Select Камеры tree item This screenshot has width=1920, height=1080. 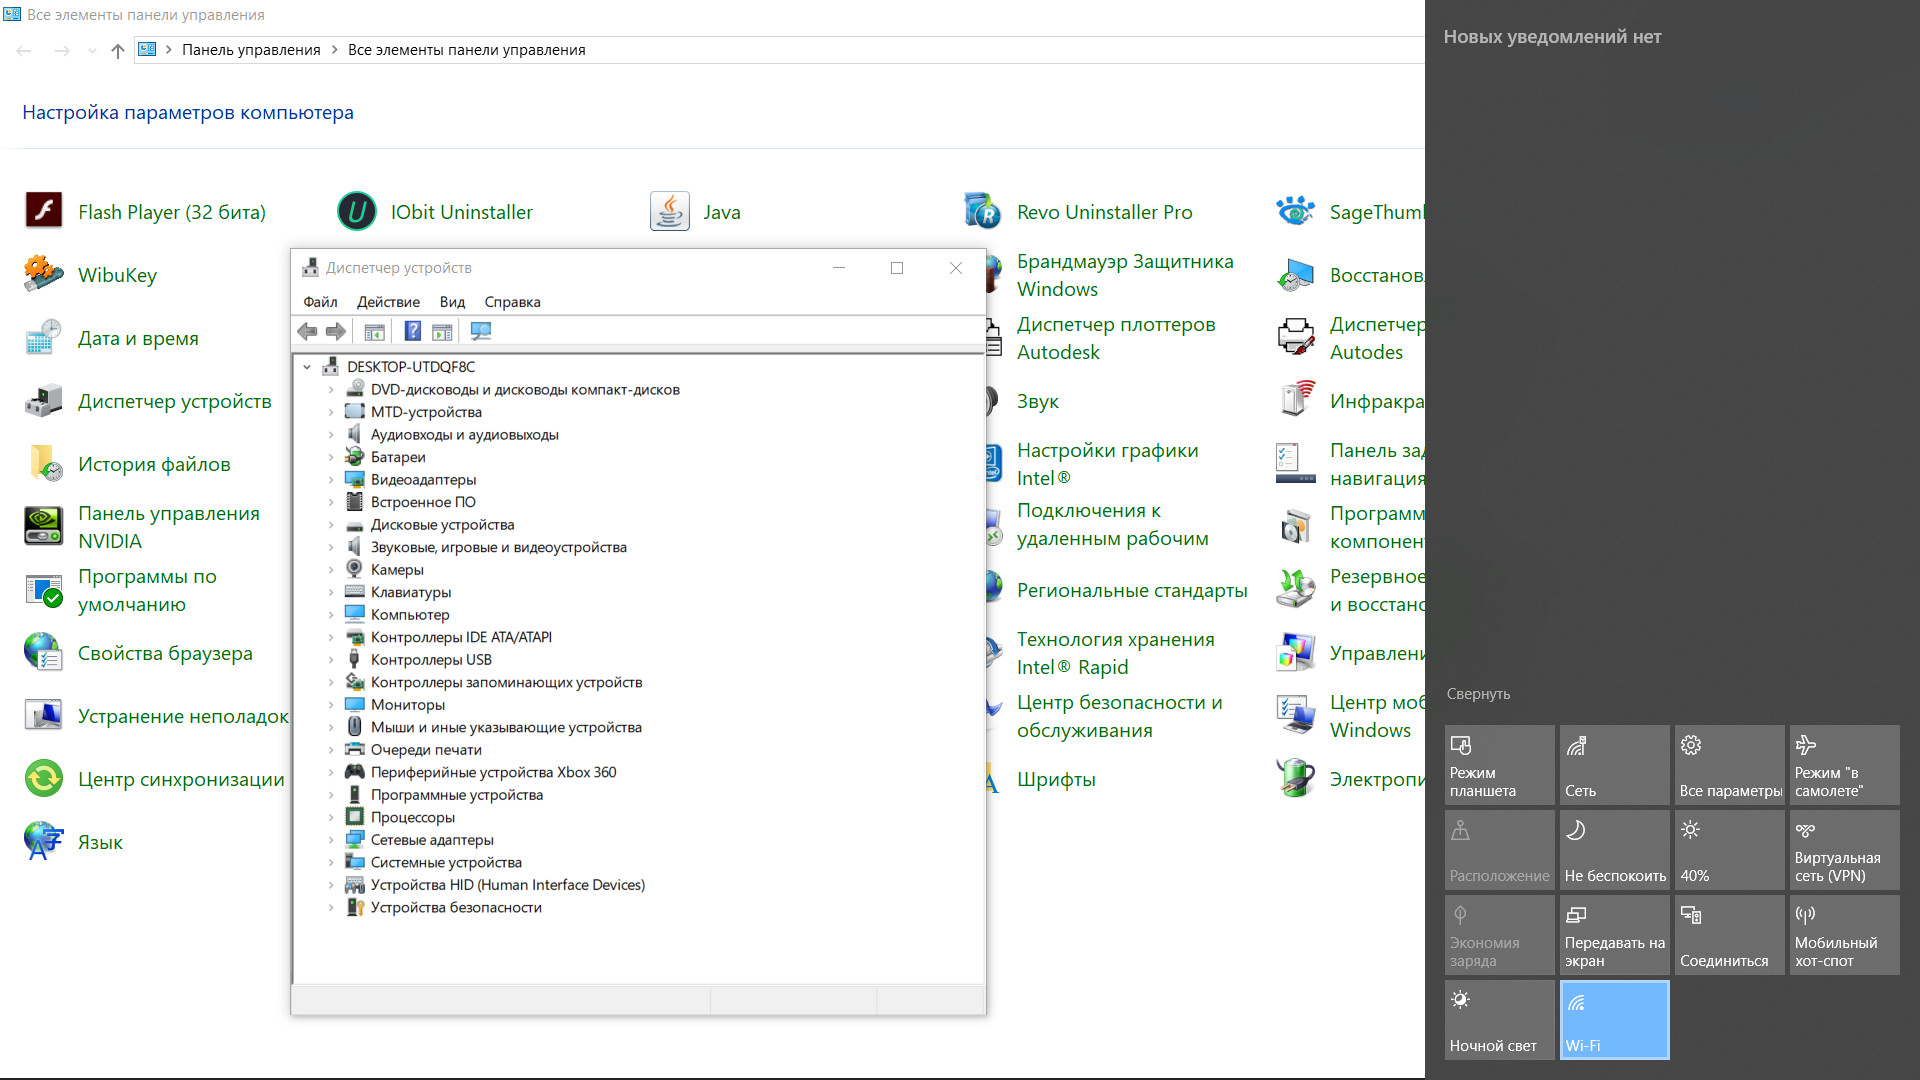[x=397, y=570]
